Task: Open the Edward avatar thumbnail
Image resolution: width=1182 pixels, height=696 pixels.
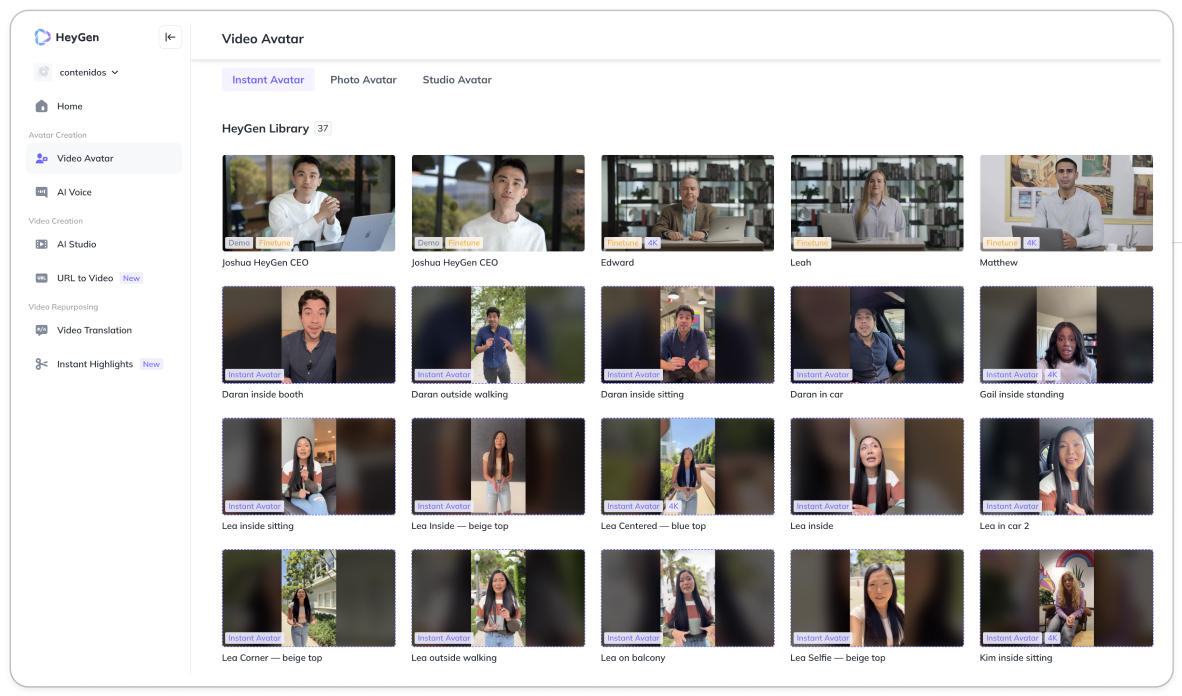Action: click(687, 202)
